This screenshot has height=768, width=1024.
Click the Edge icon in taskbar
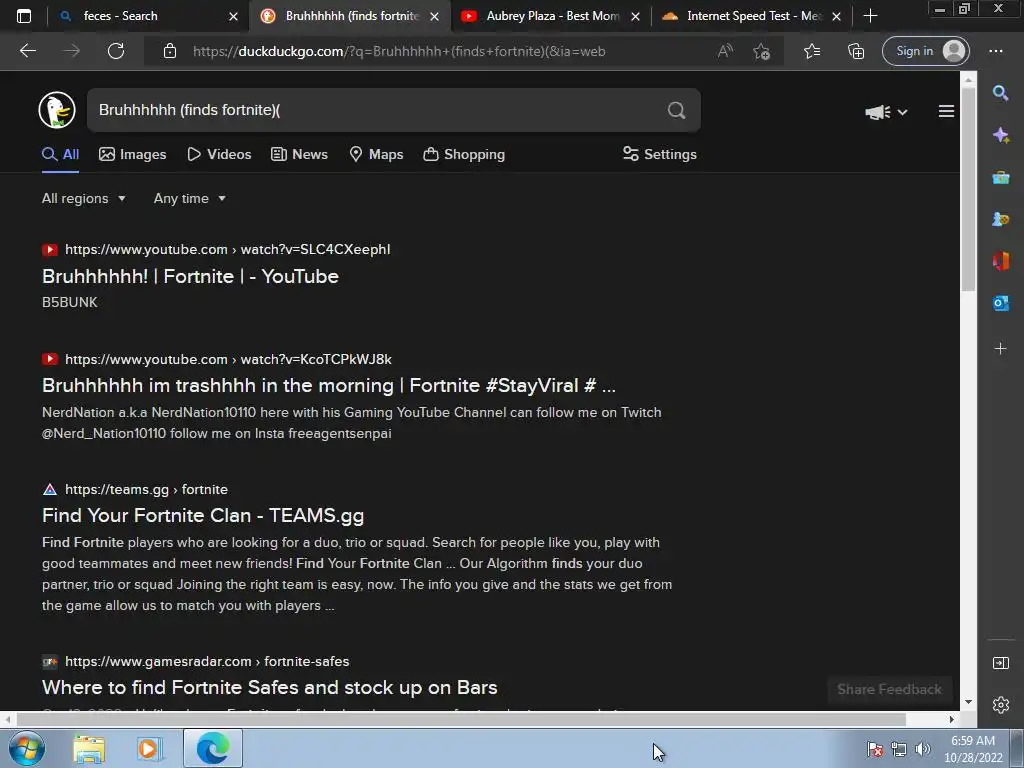tap(213, 748)
